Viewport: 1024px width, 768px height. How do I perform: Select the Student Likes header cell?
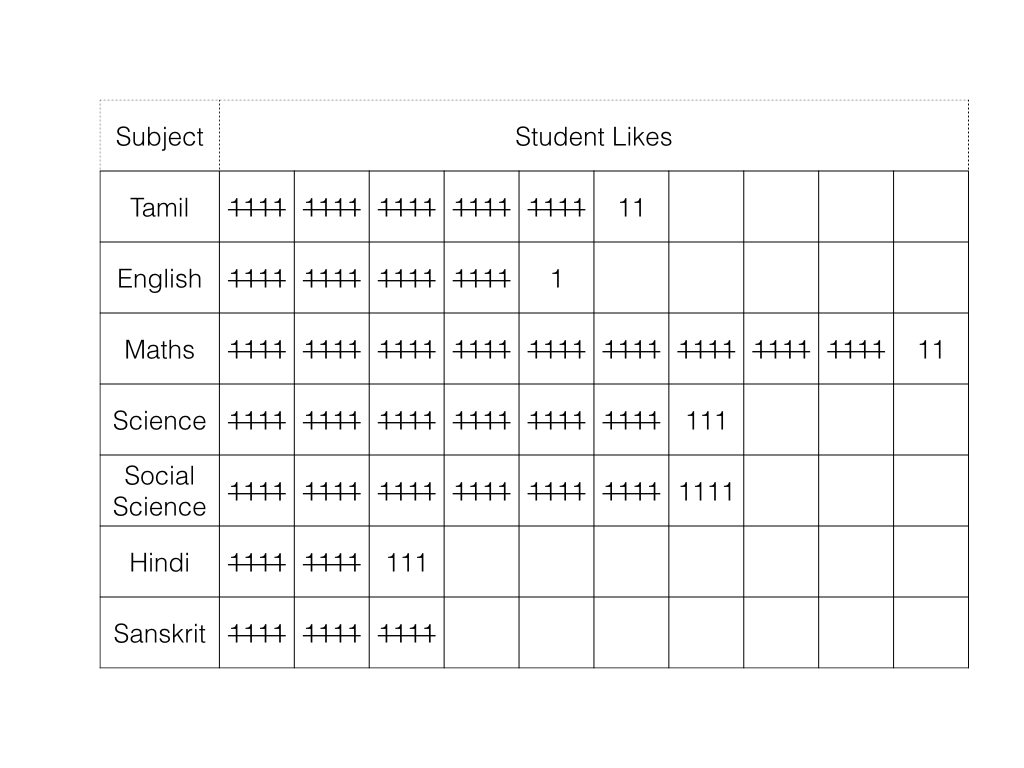click(594, 136)
